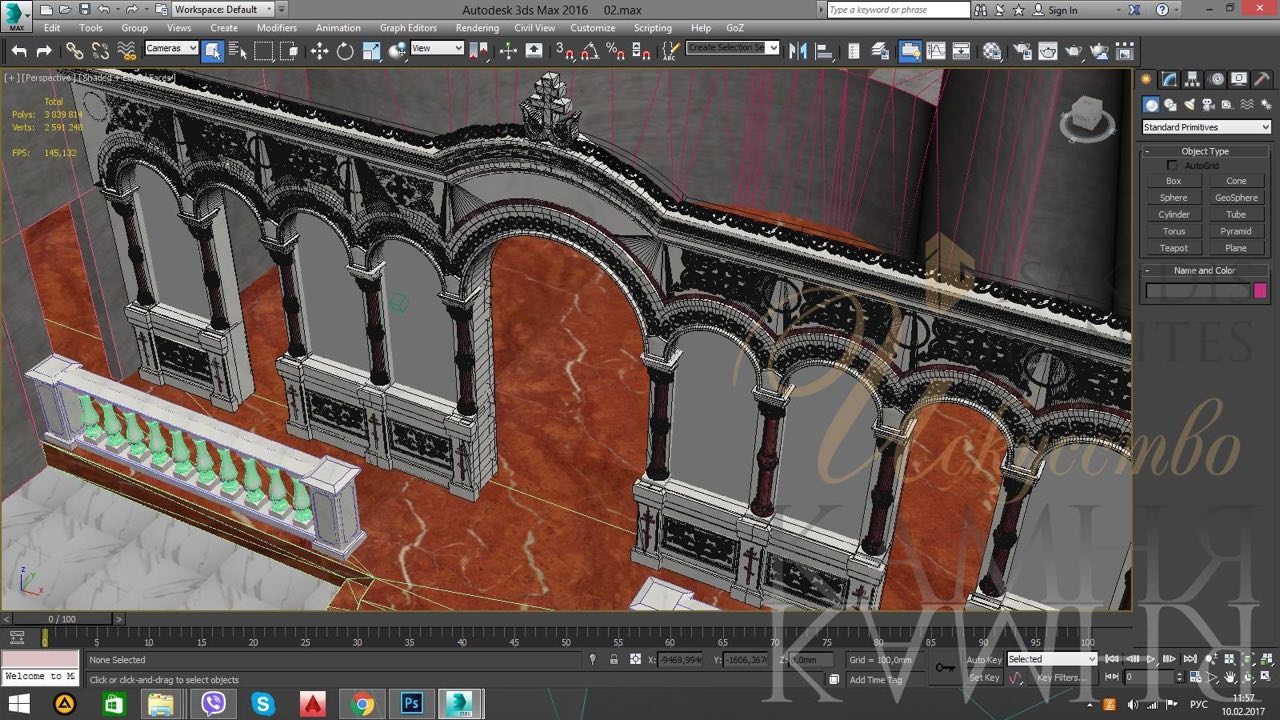The image size is (1280, 720).
Task: Open the Edit menu
Action: pyautogui.click(x=52, y=28)
